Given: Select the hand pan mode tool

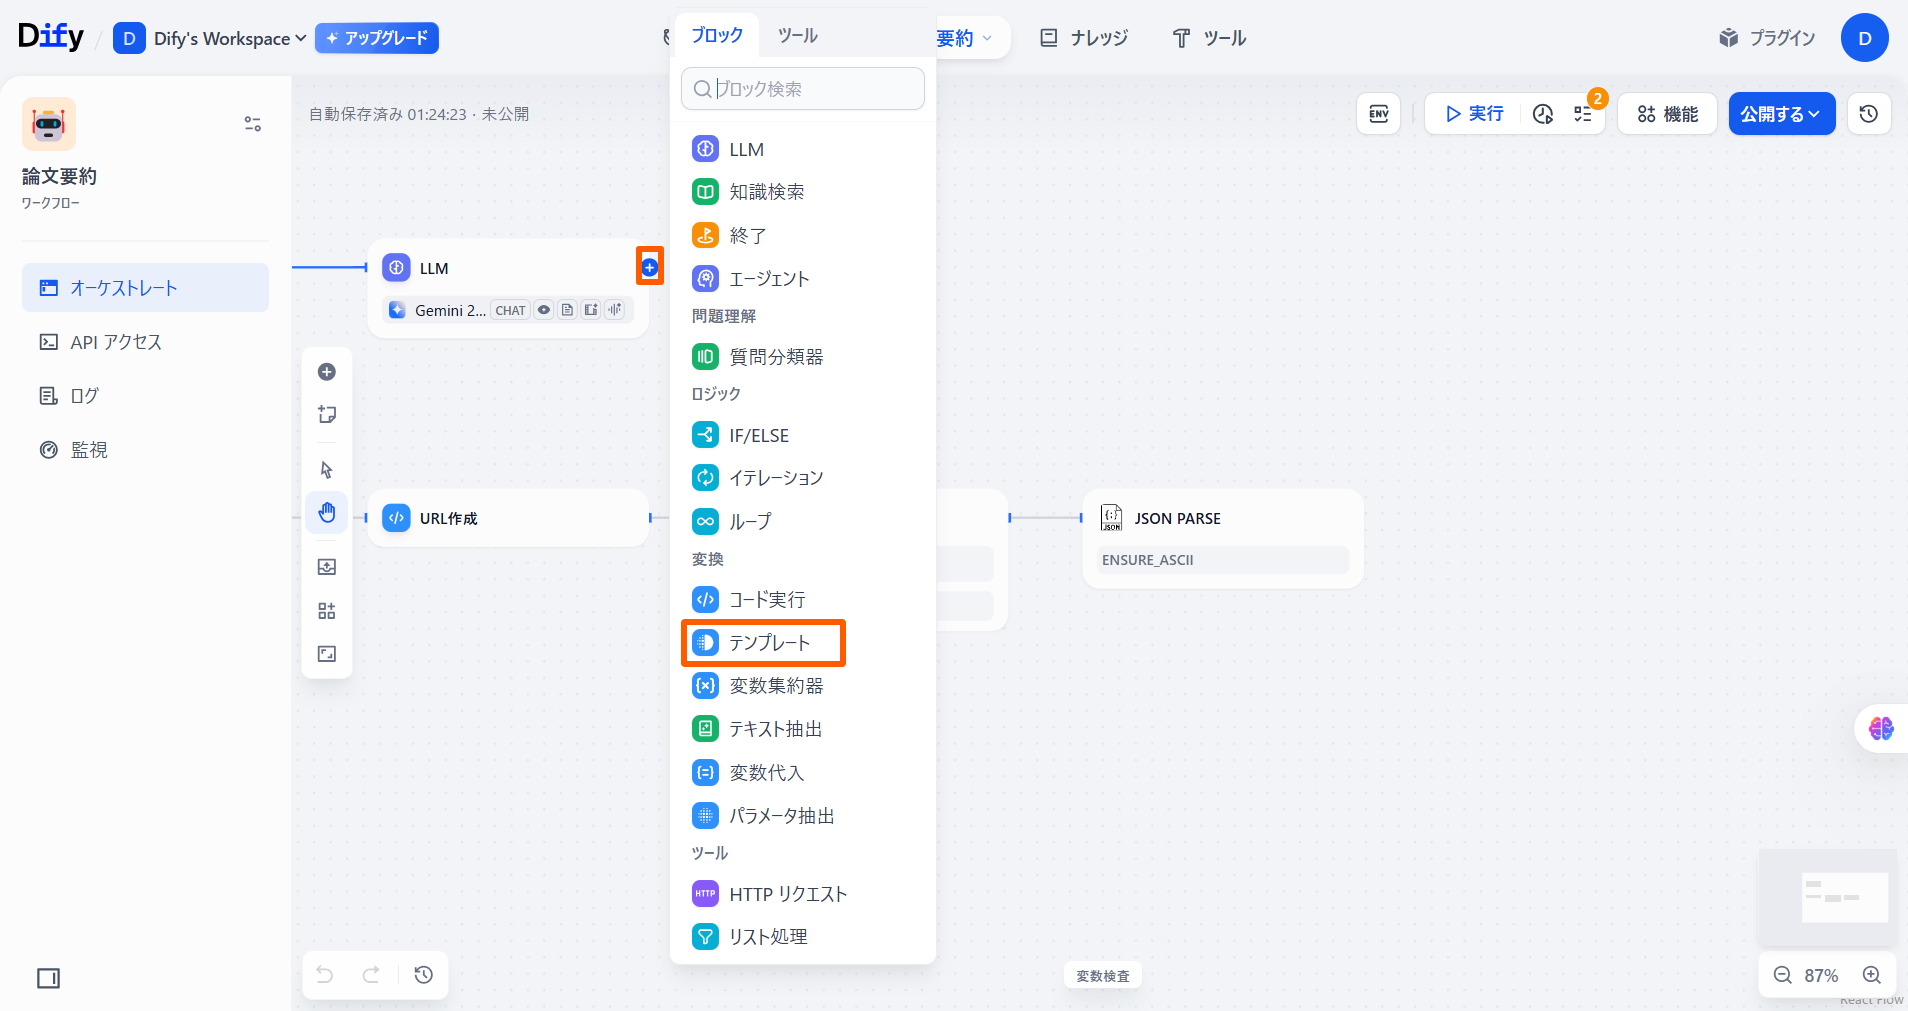Looking at the screenshot, I should coord(327,513).
